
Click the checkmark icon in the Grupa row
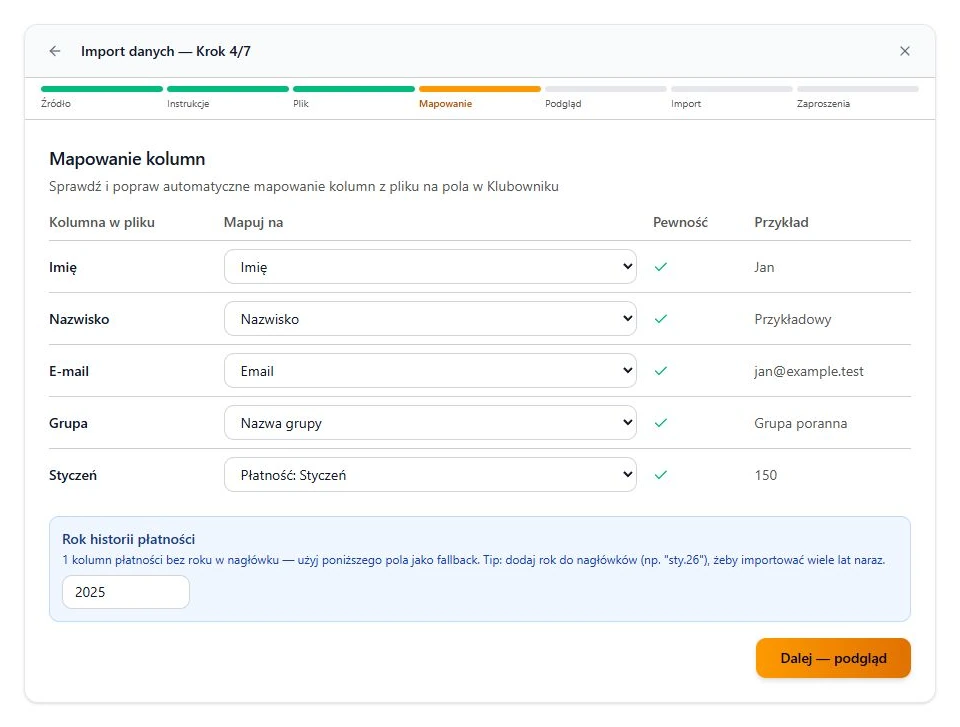661,423
